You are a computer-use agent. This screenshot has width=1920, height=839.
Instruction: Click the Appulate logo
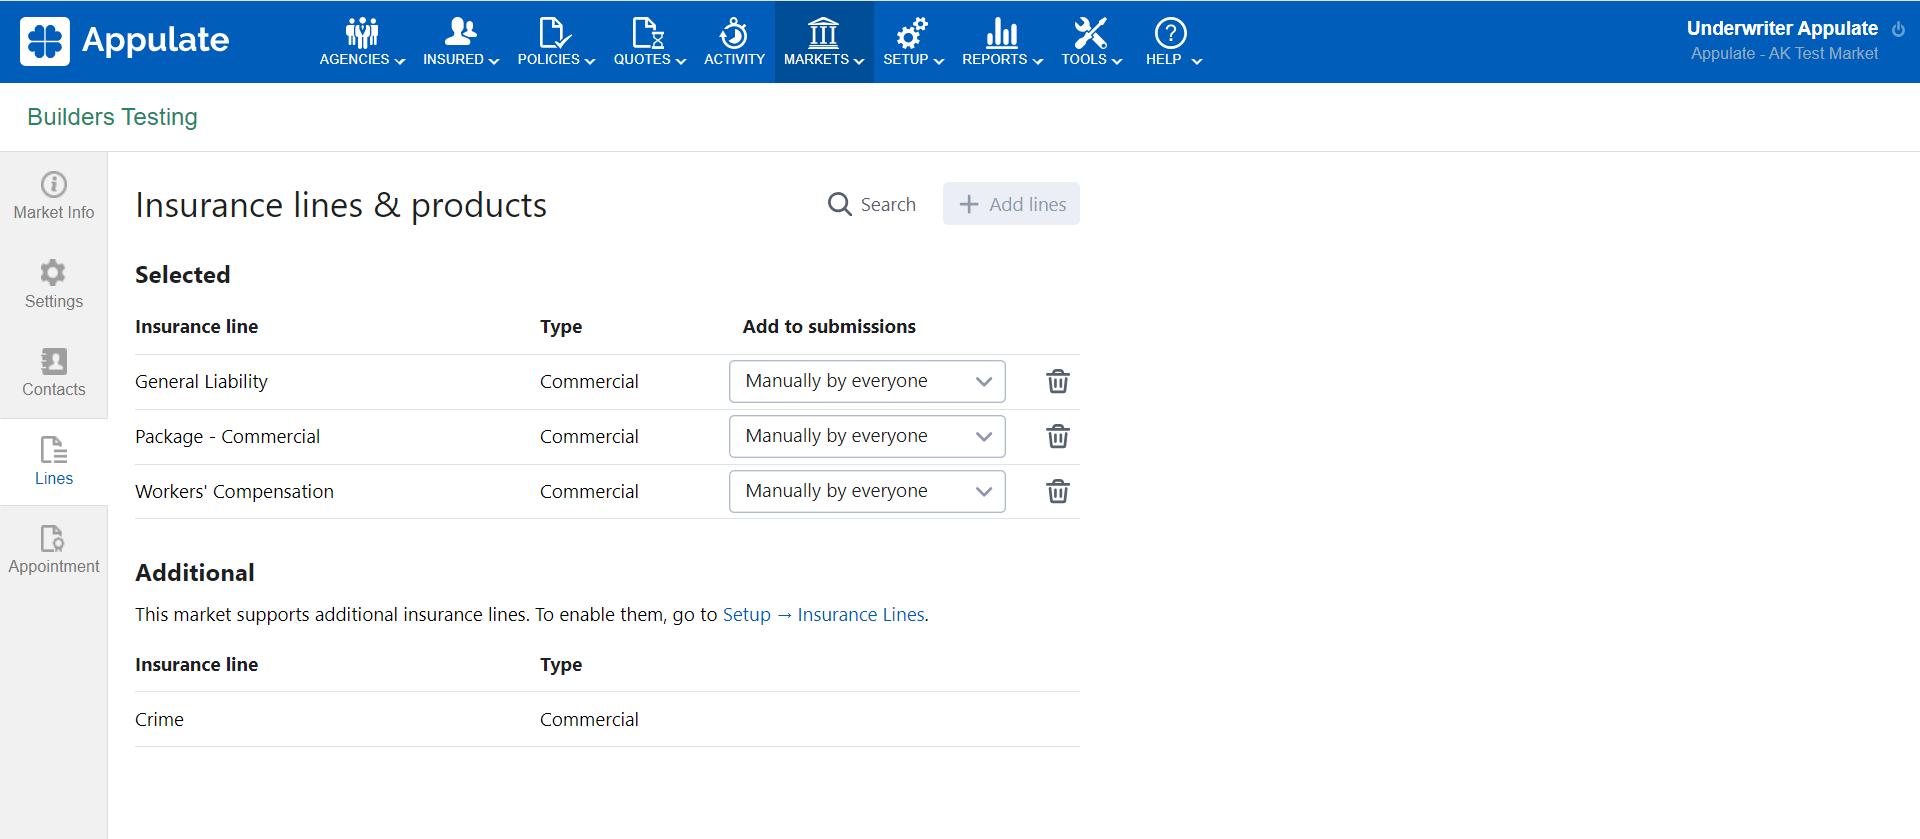click(x=125, y=41)
